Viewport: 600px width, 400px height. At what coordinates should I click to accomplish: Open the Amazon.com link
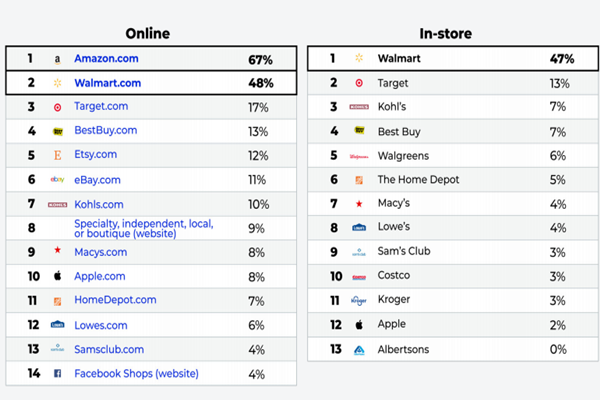(x=106, y=59)
